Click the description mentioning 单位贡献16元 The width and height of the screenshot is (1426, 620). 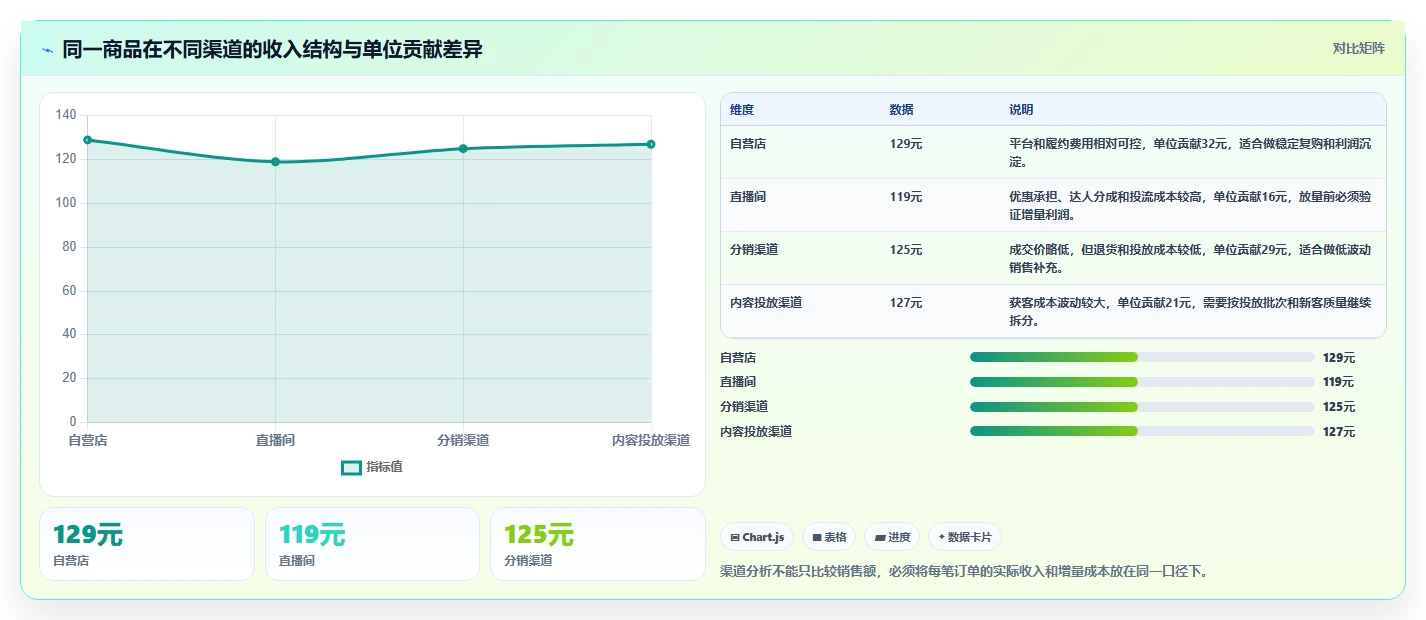coord(1190,206)
